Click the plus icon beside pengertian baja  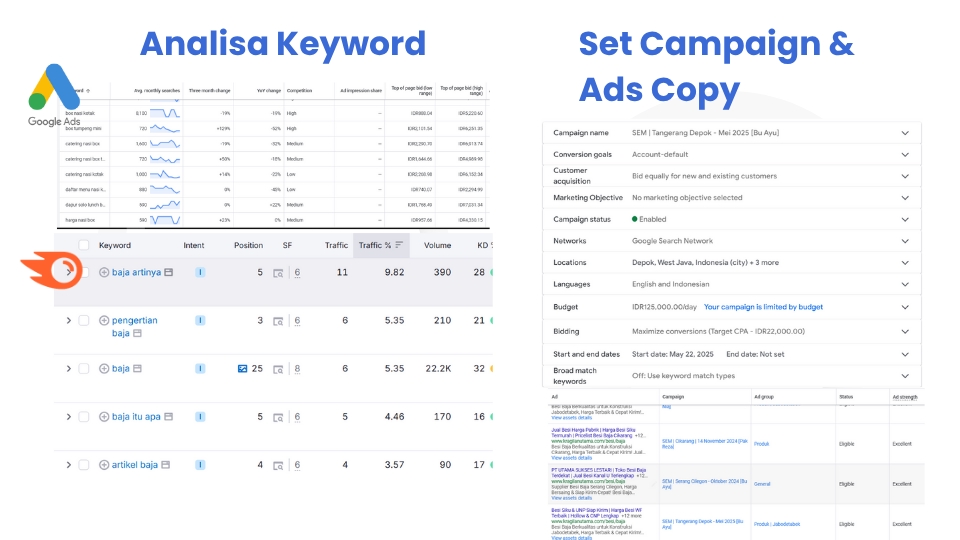click(x=104, y=320)
